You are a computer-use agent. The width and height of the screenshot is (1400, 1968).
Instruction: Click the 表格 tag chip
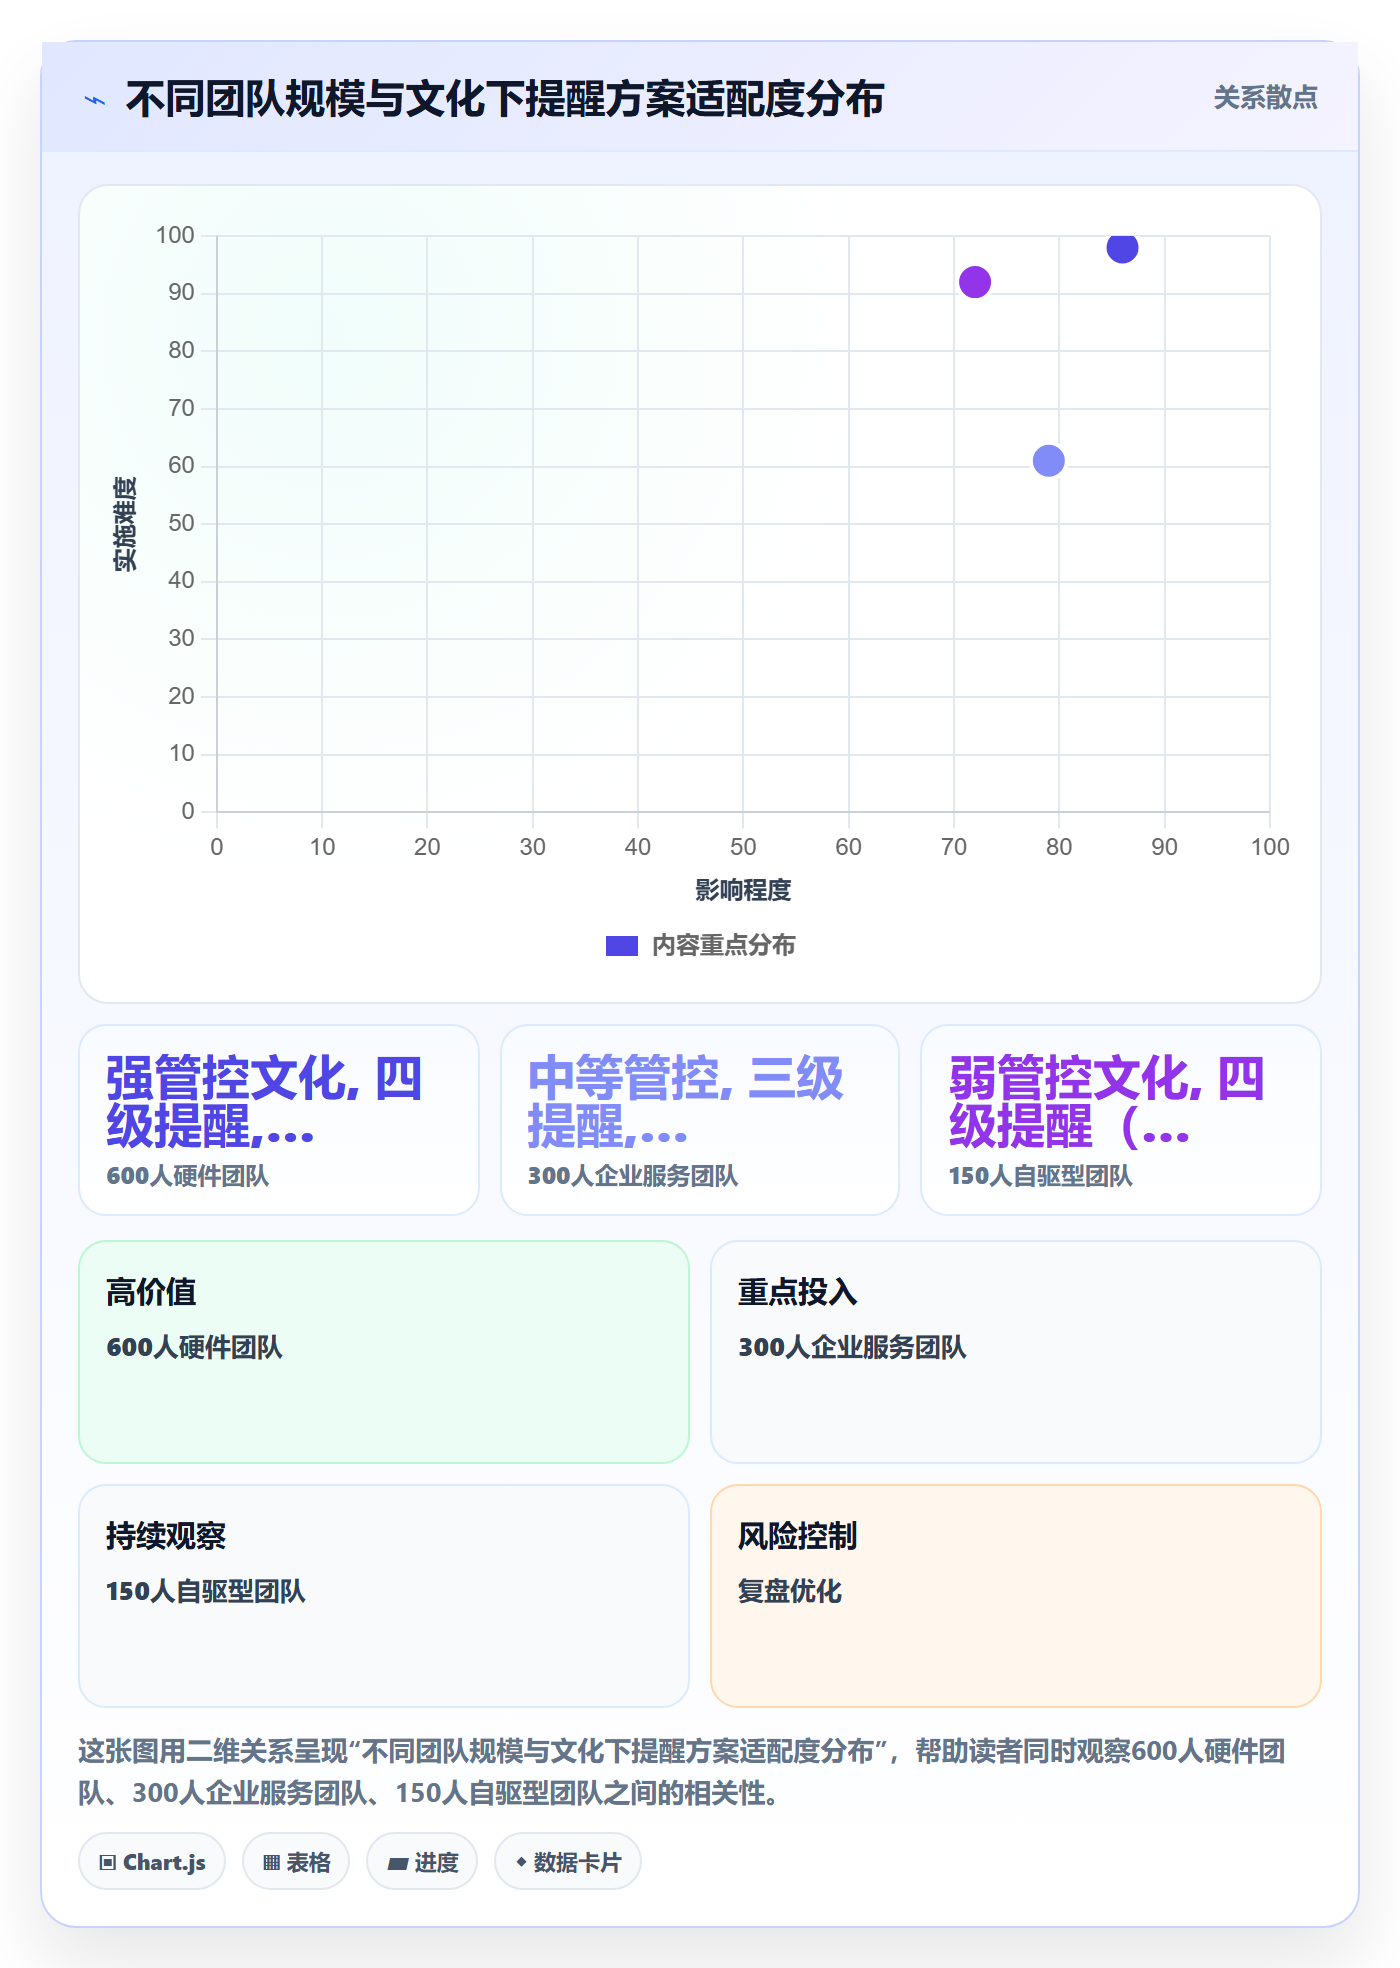tap(296, 1862)
